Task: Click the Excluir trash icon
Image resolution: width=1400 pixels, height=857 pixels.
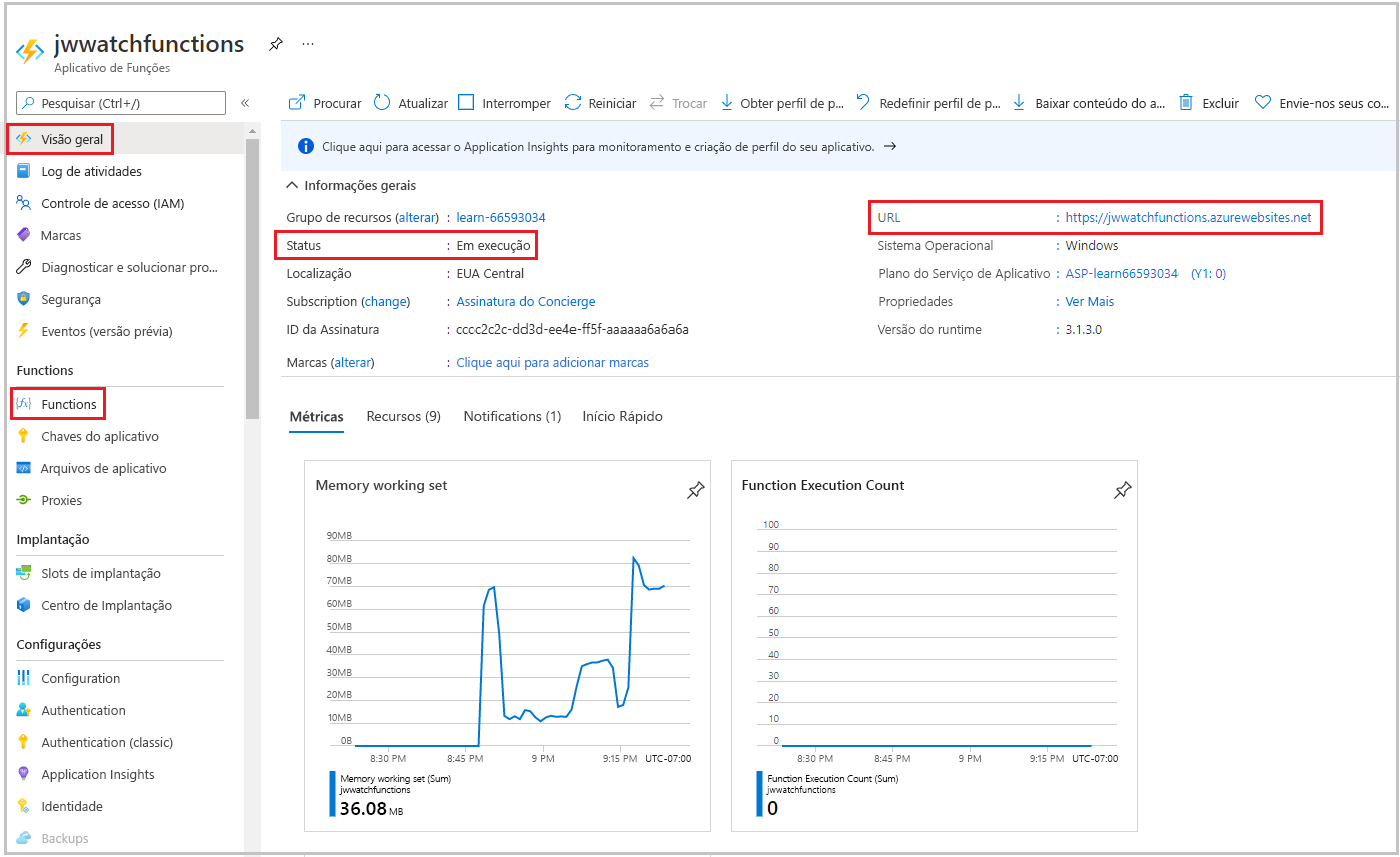Action: (1186, 102)
